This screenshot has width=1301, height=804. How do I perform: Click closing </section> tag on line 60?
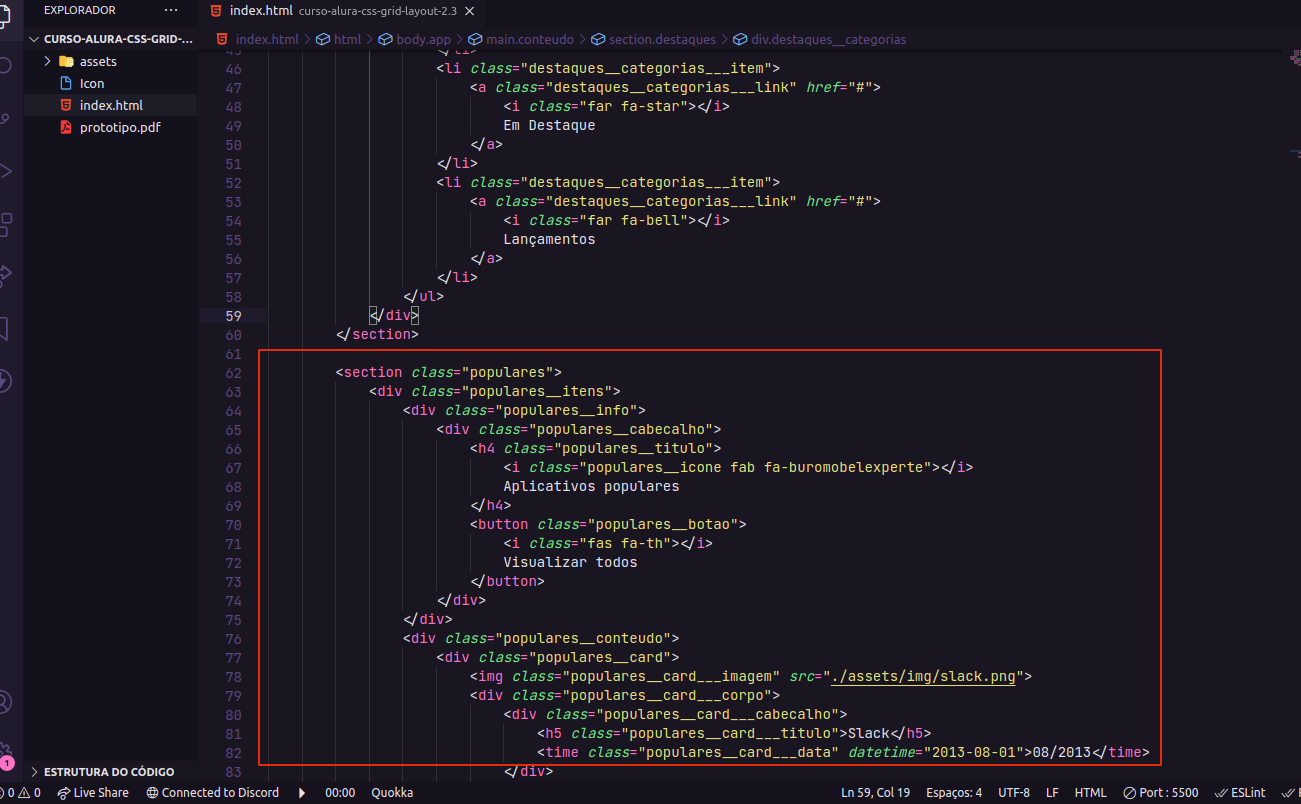point(377,334)
